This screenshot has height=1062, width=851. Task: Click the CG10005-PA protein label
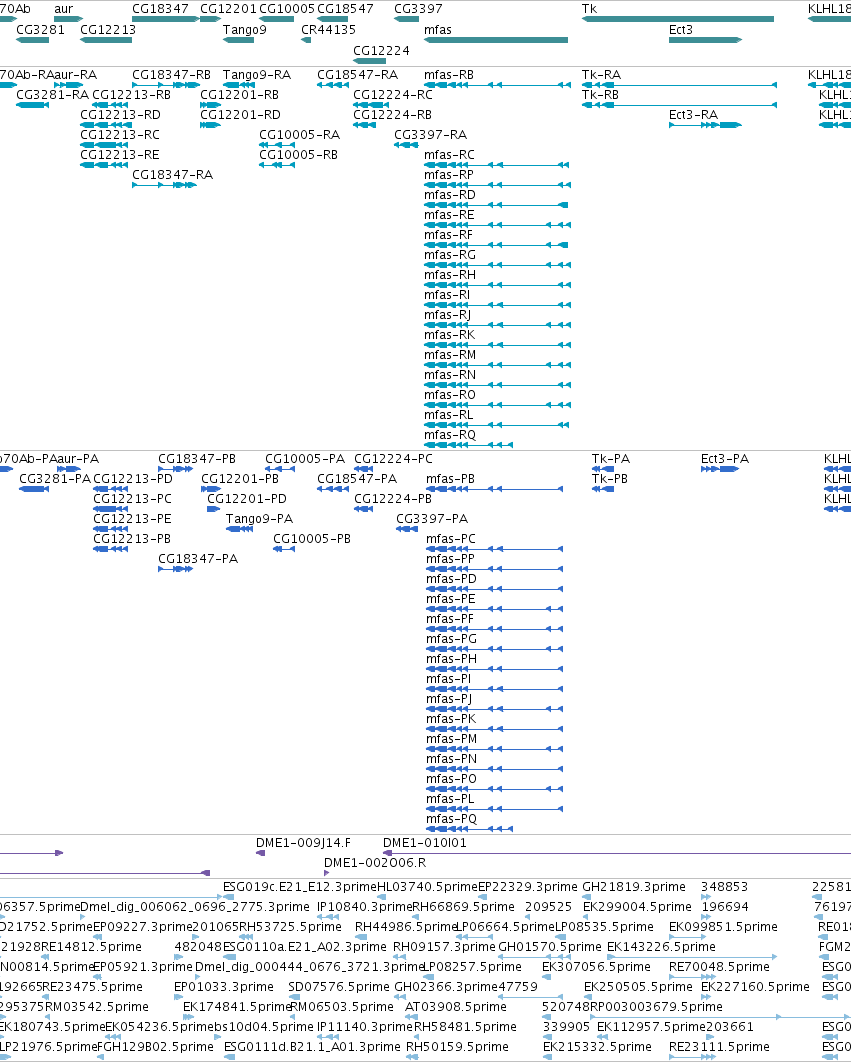(305, 459)
